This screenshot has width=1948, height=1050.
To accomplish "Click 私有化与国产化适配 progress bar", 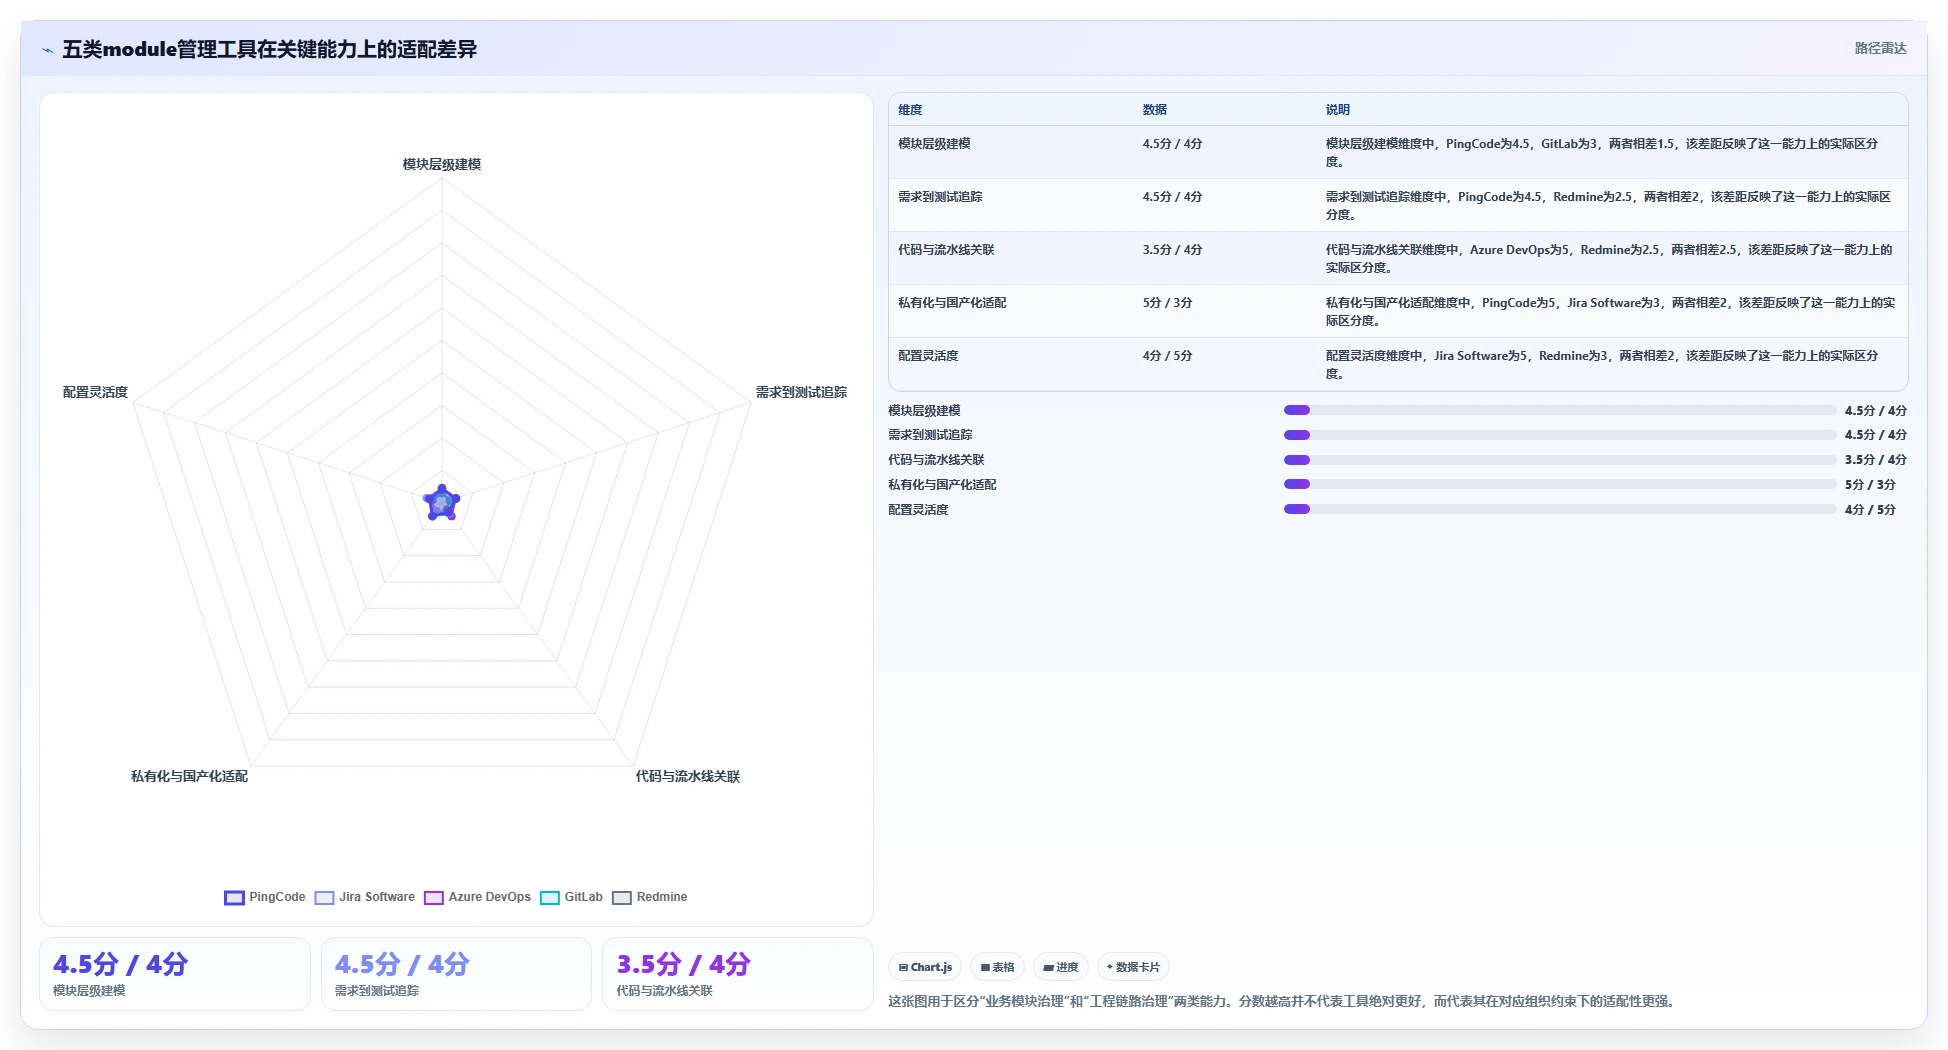I will click(1560, 484).
